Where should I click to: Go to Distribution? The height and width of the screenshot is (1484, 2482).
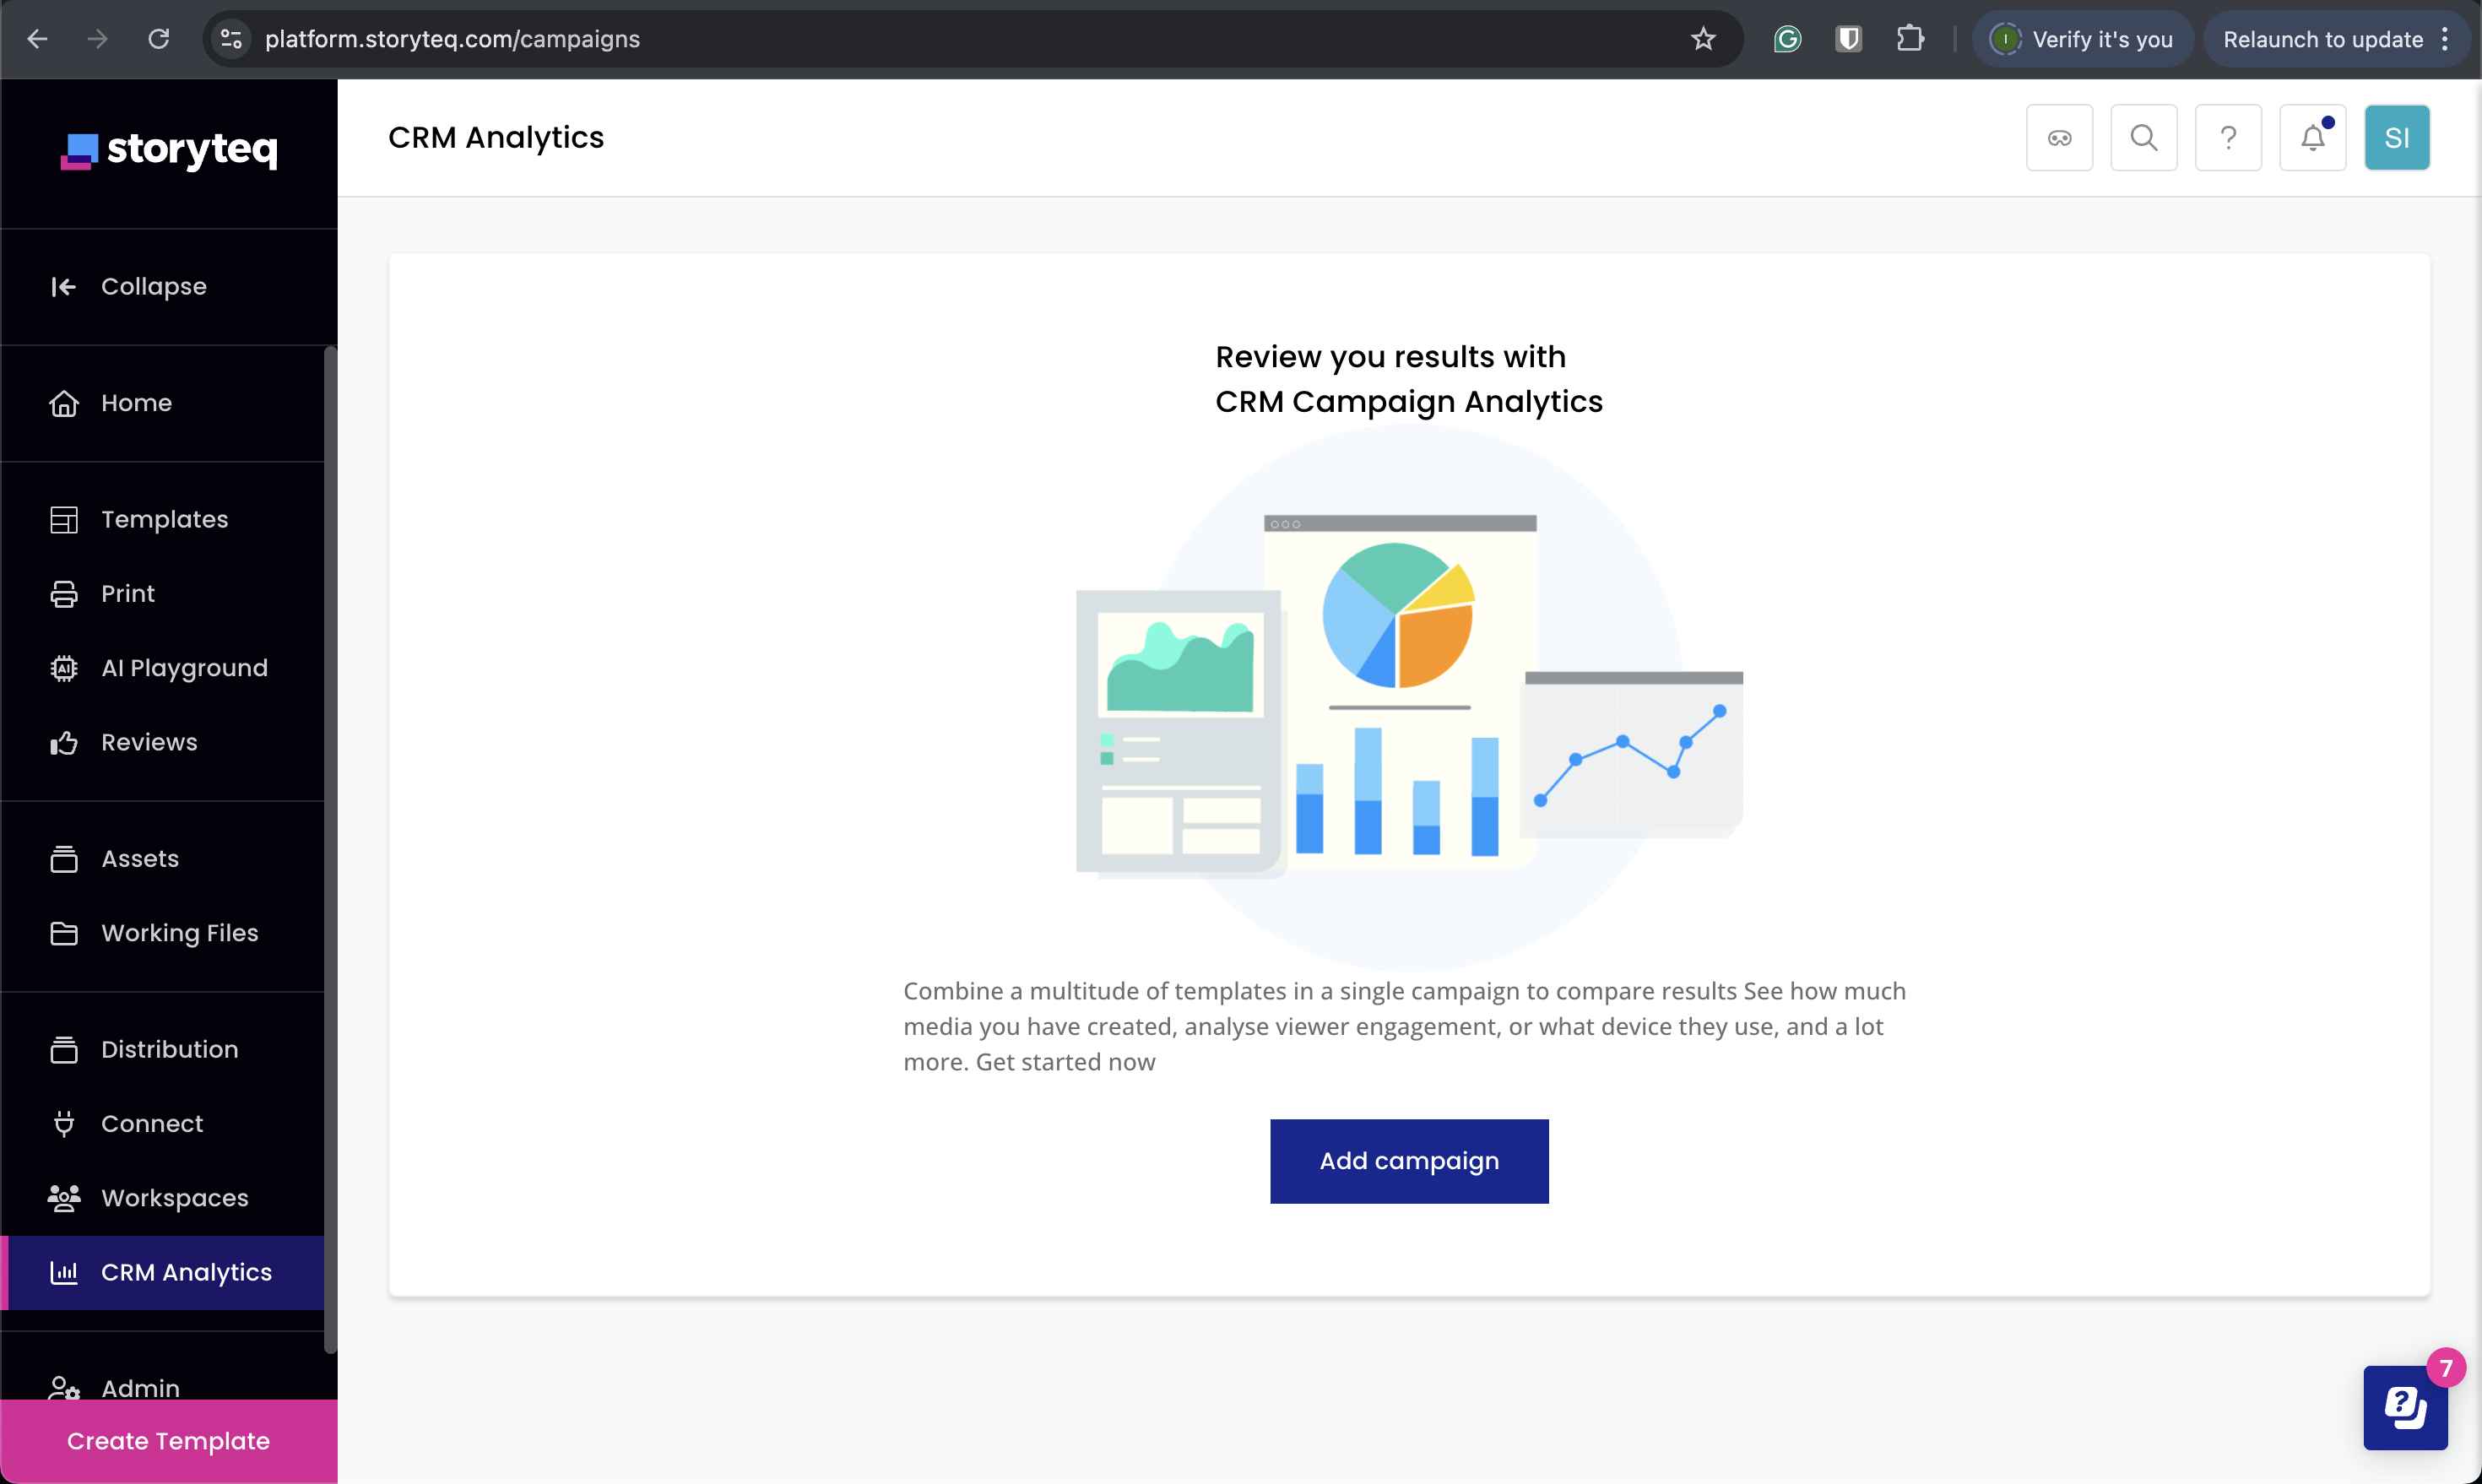162,1050
